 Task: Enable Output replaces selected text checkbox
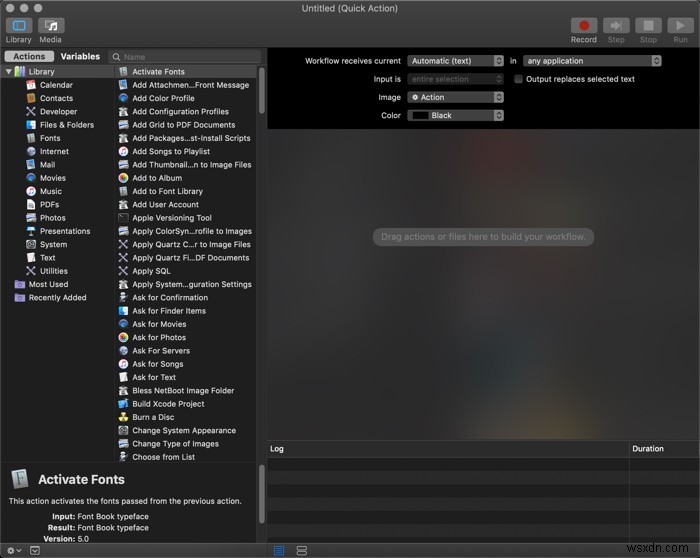tap(518, 79)
